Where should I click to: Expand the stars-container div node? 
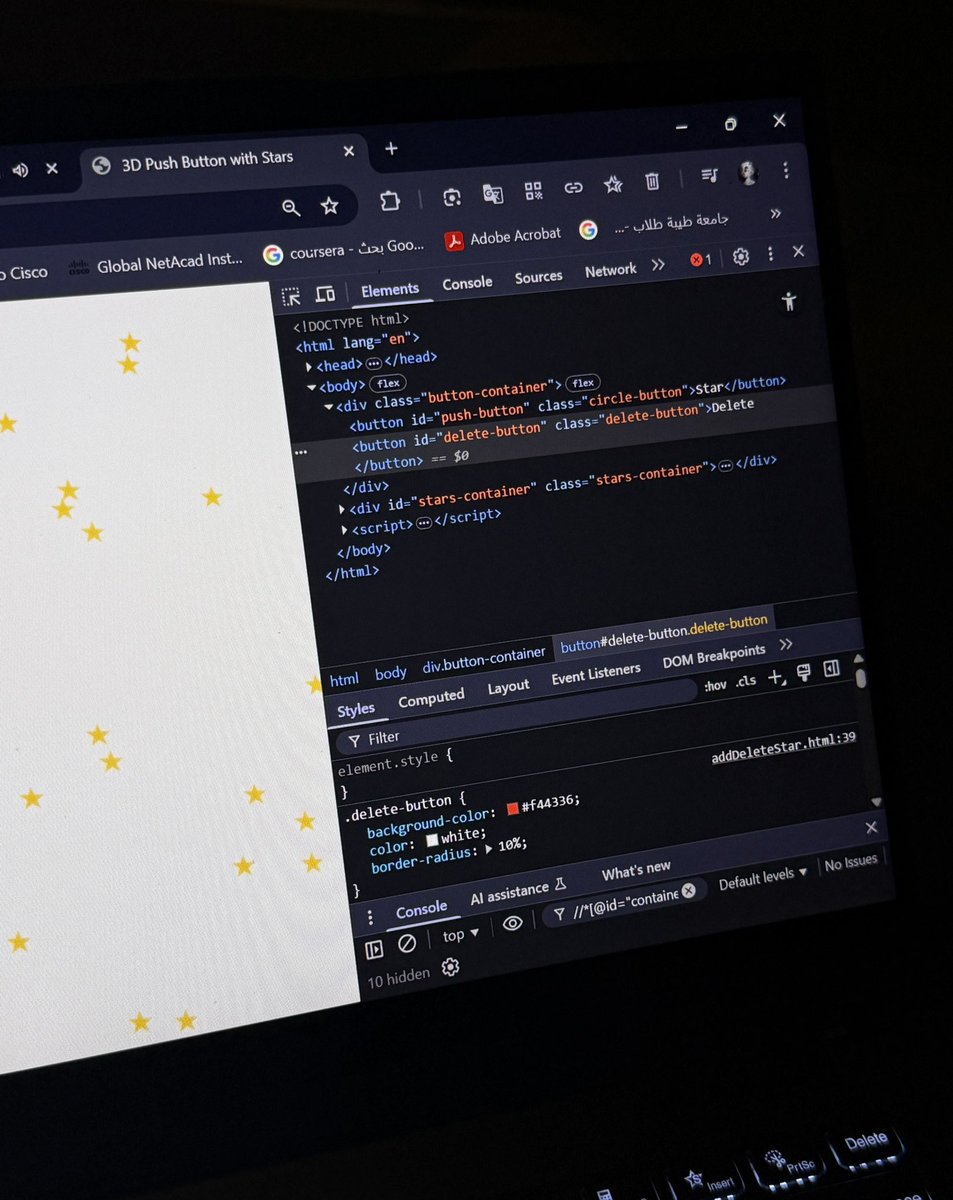coord(342,509)
